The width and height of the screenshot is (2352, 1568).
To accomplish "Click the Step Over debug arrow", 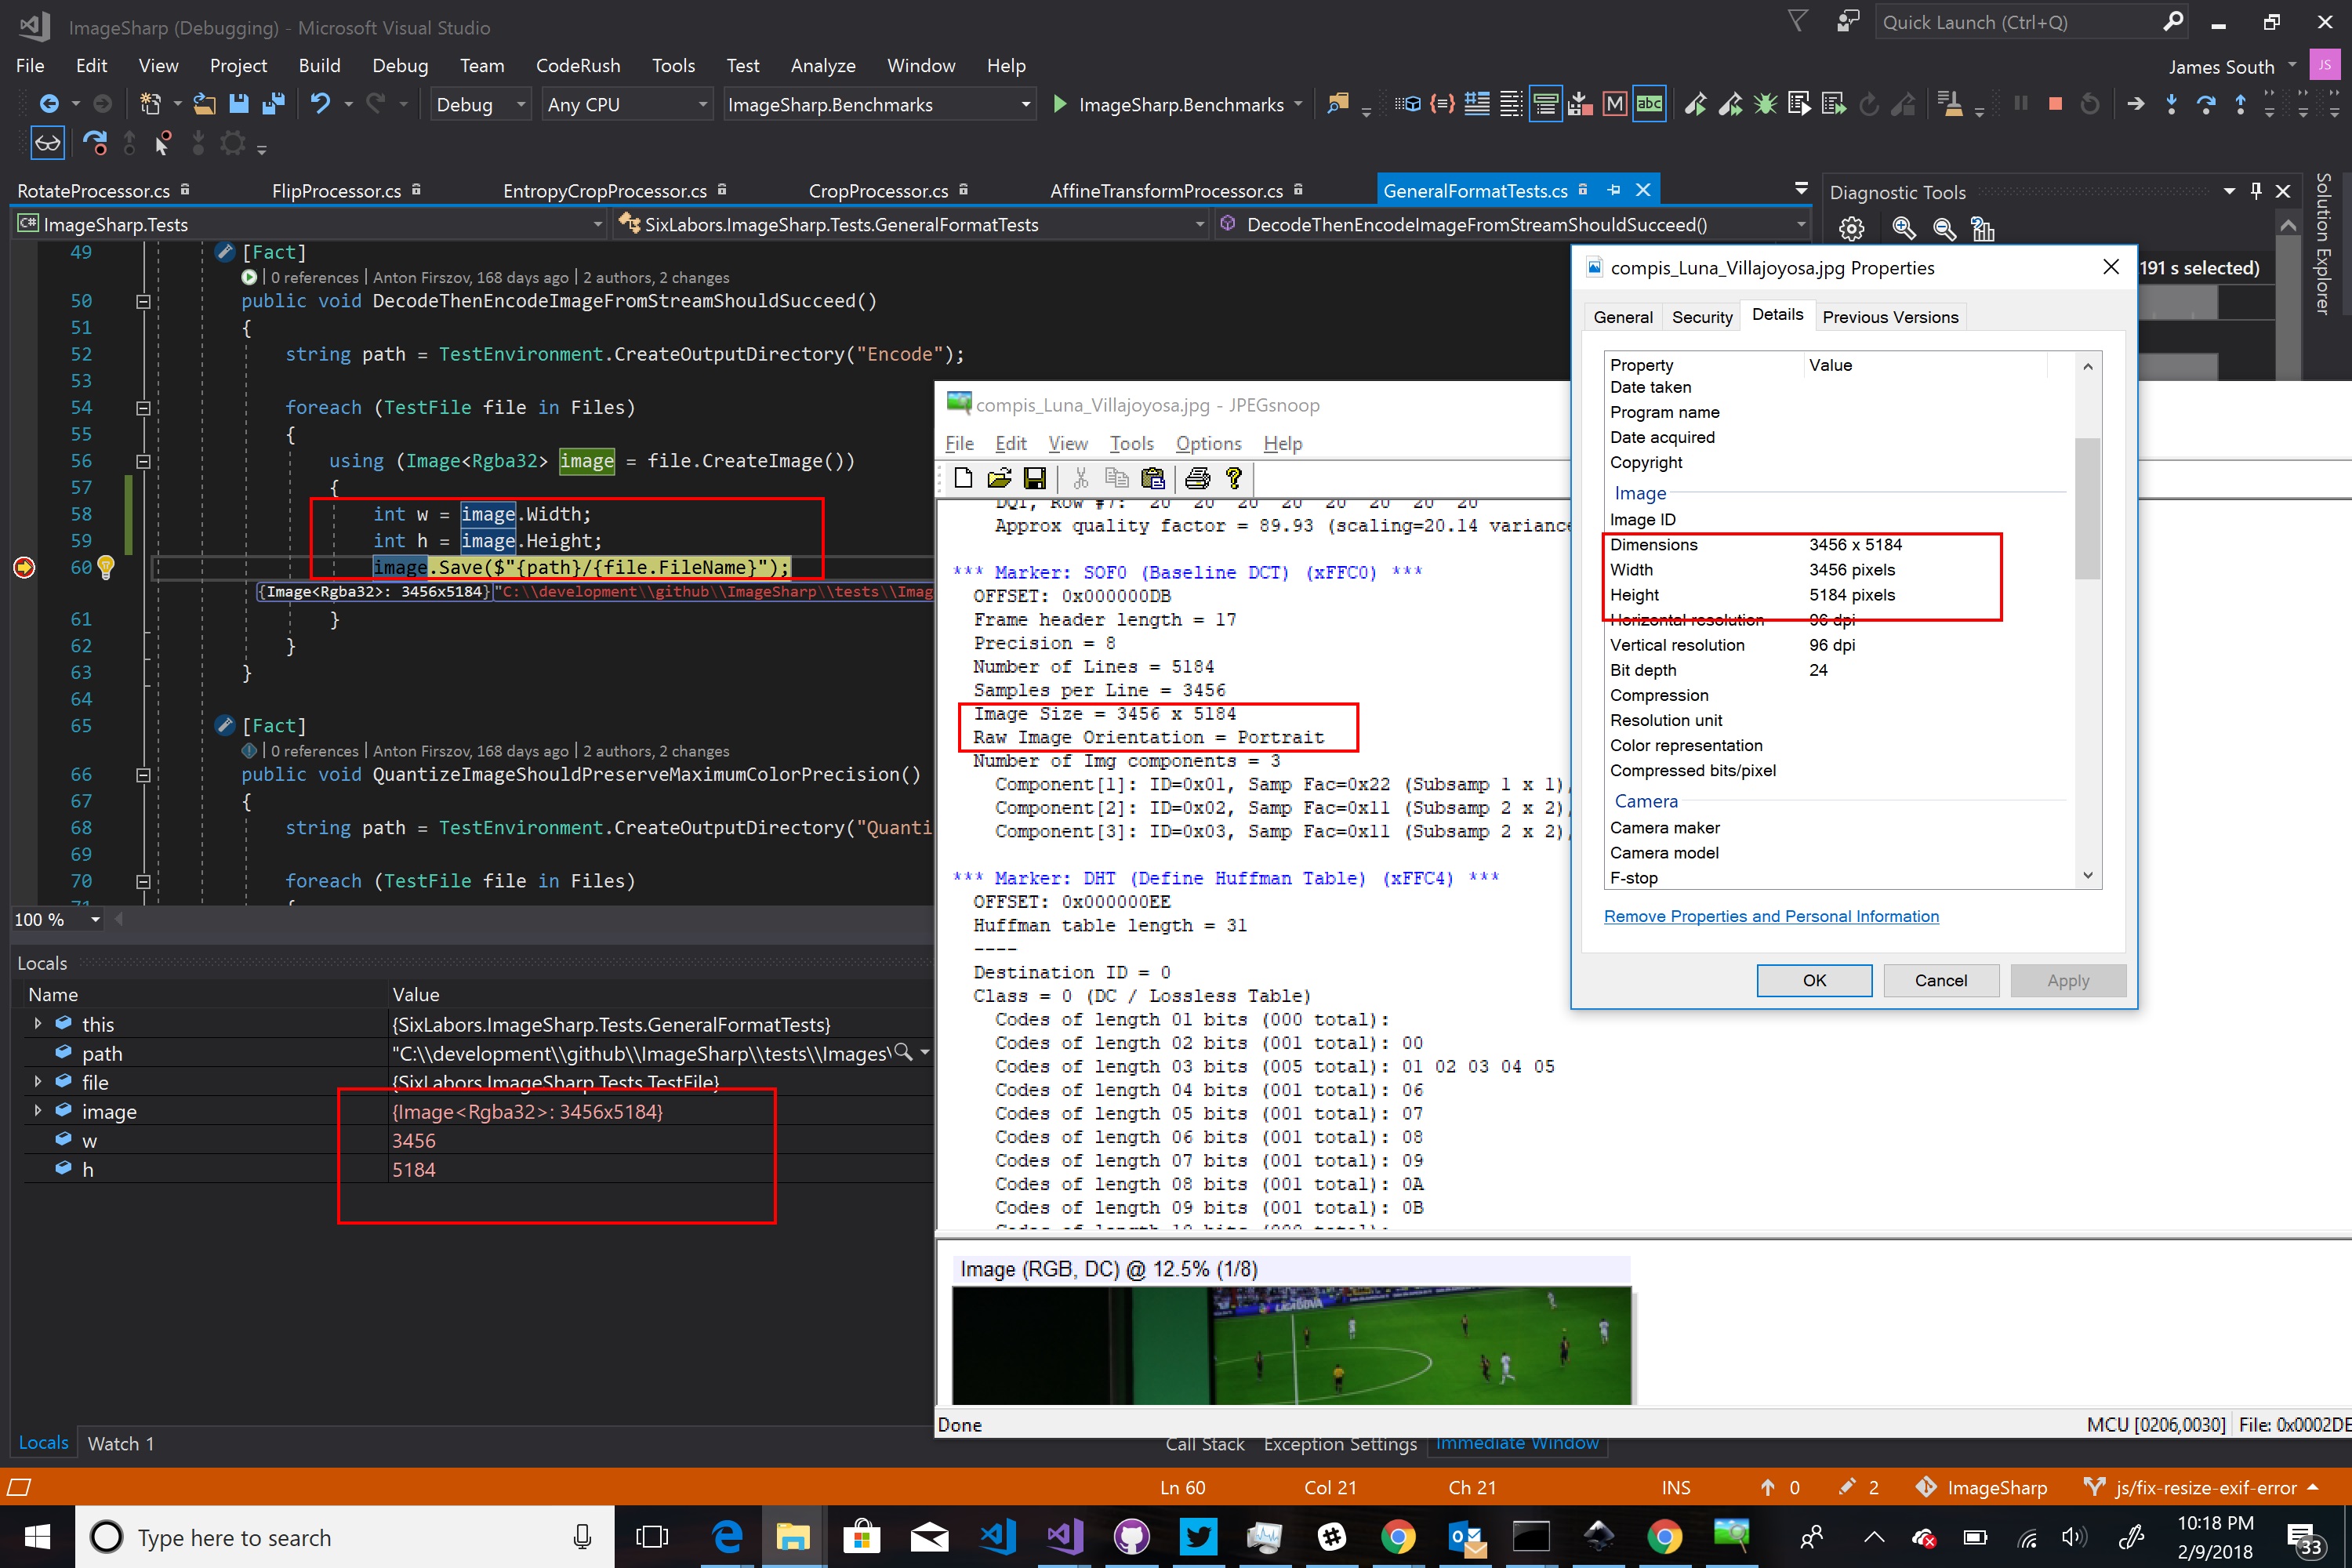I will pyautogui.click(x=2205, y=104).
